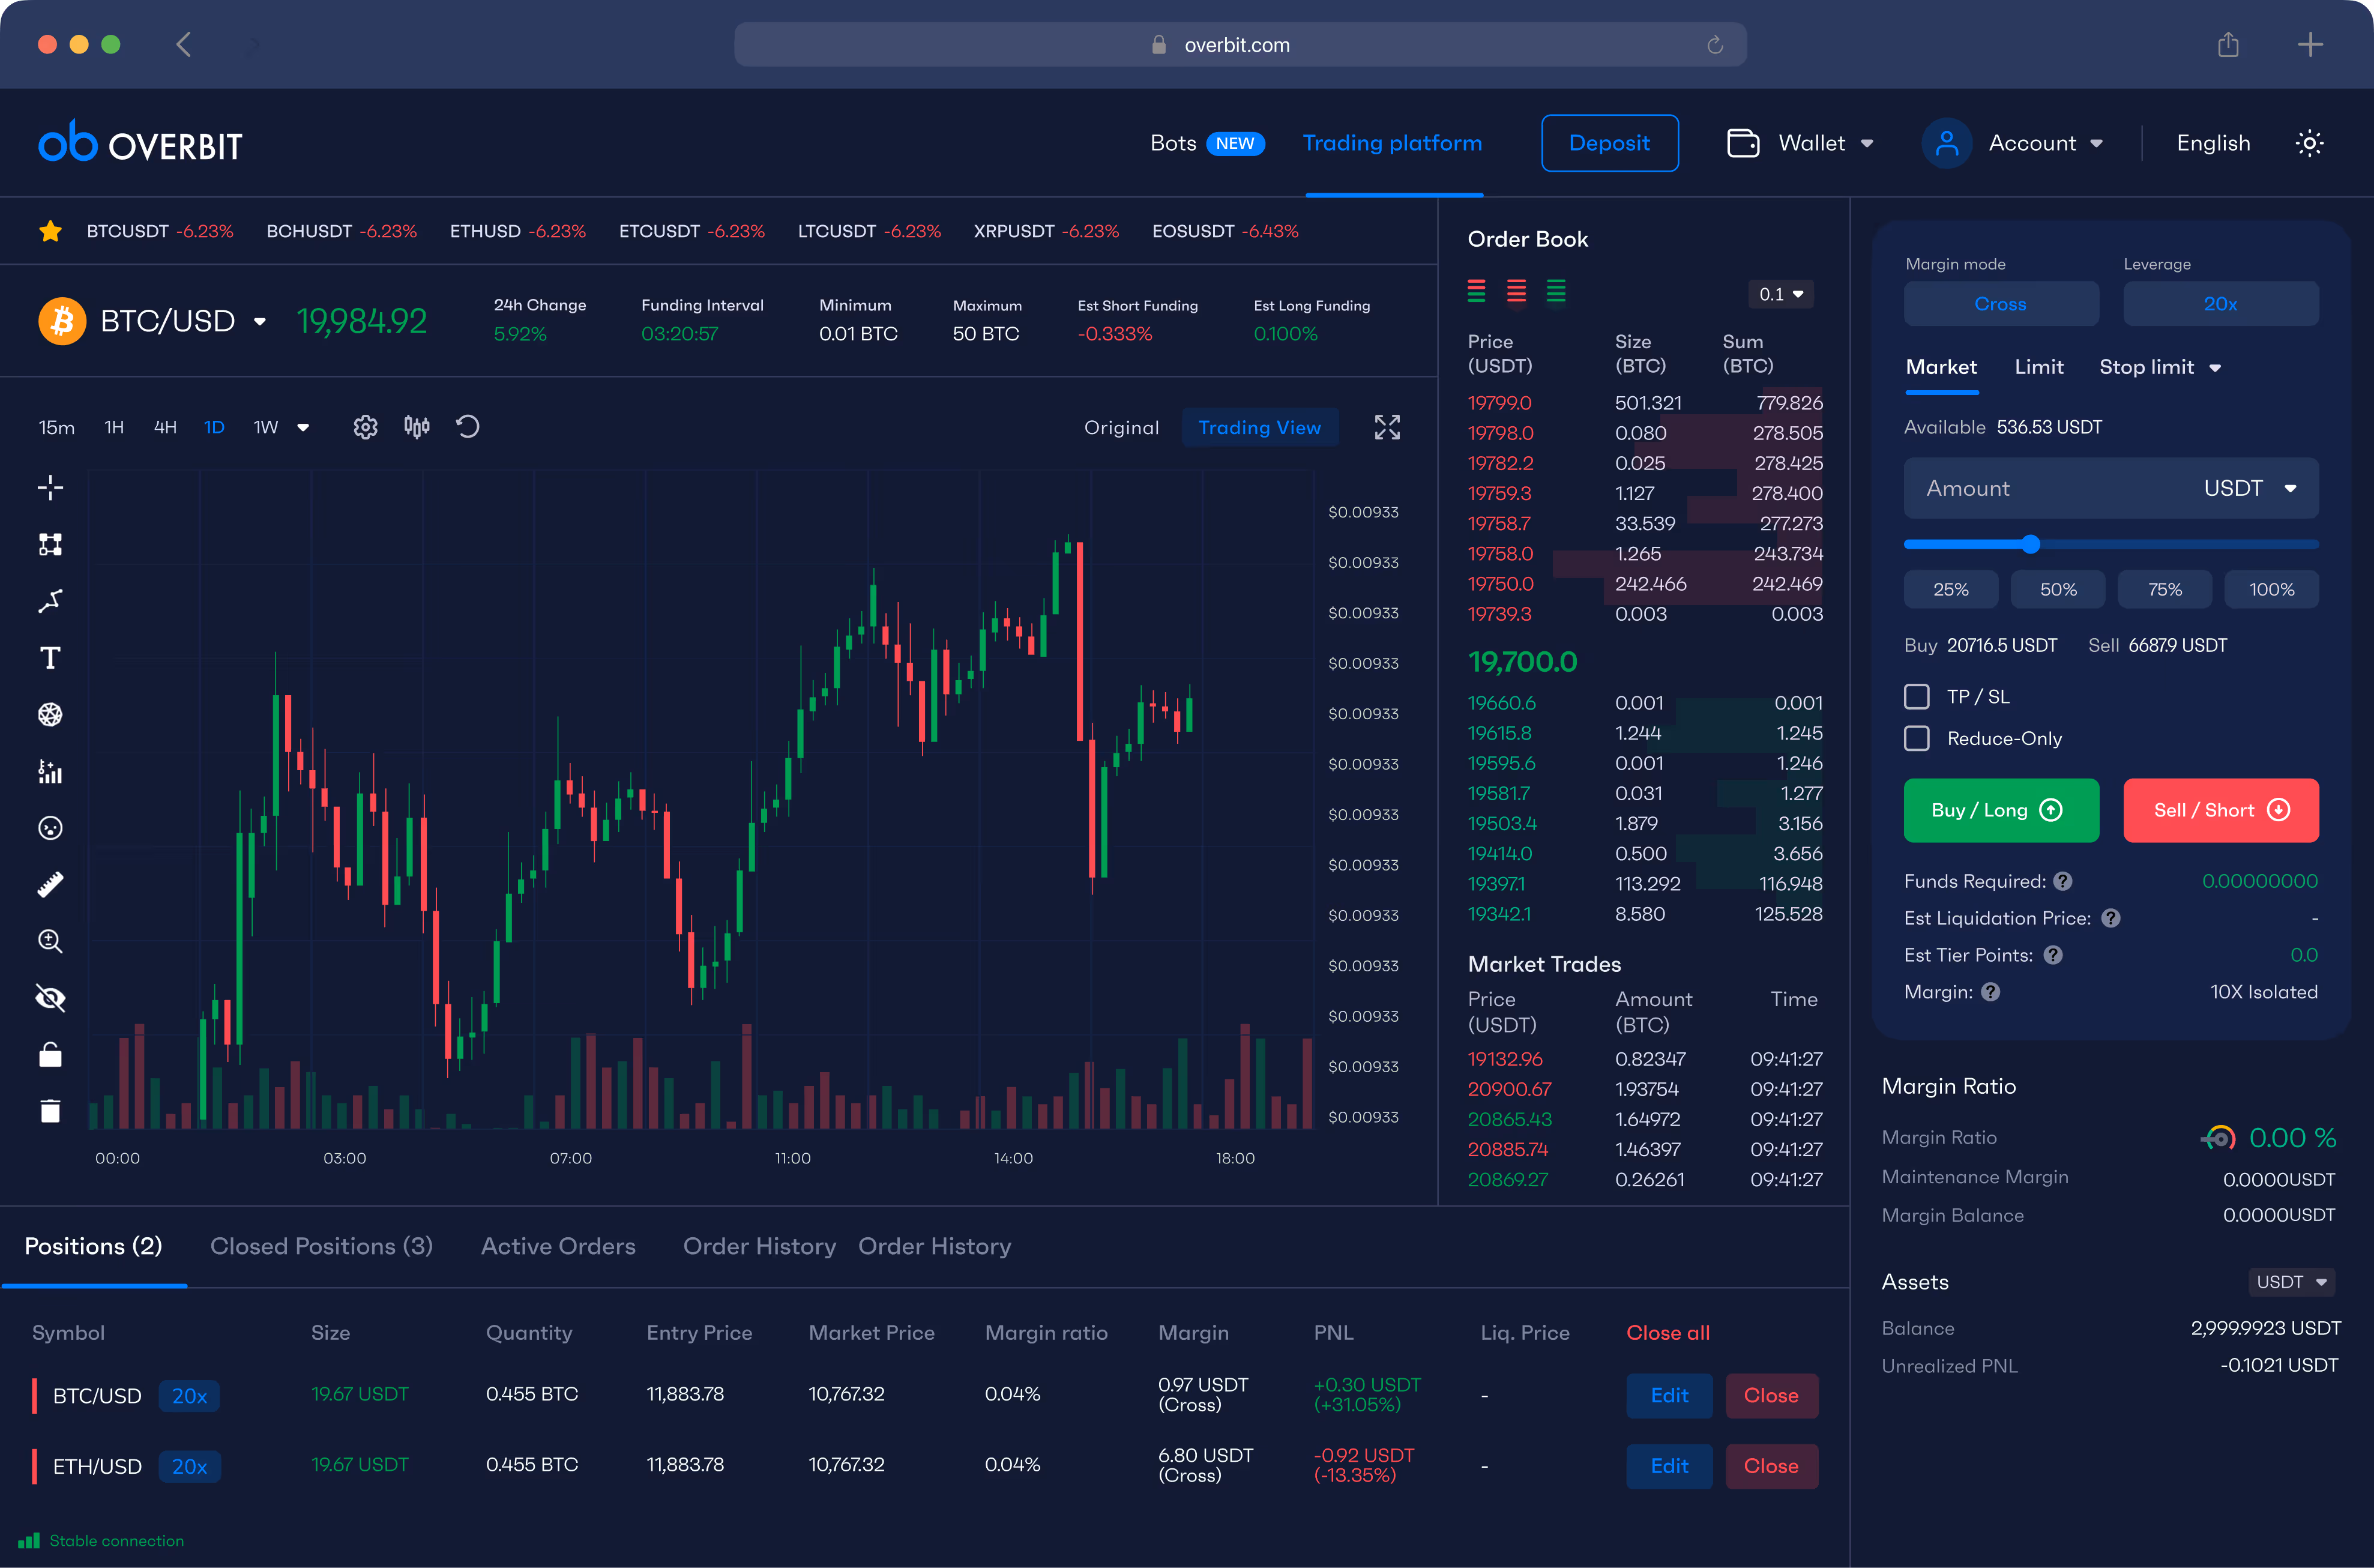The width and height of the screenshot is (2374, 1568).
Task: Click Sell / Short button
Action: coord(2220,810)
